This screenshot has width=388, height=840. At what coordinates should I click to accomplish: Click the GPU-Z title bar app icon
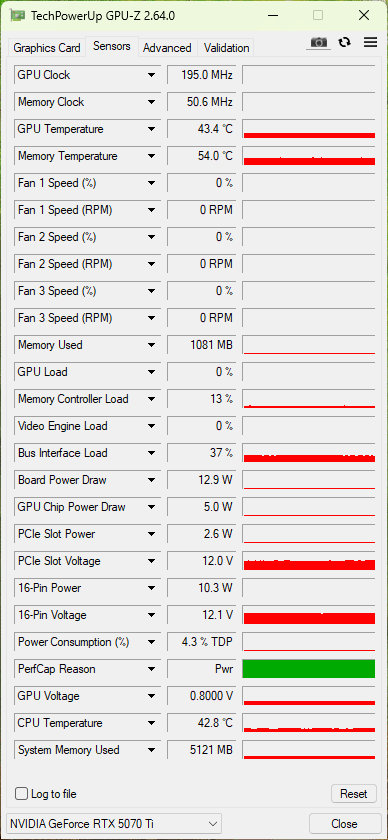tap(17, 16)
